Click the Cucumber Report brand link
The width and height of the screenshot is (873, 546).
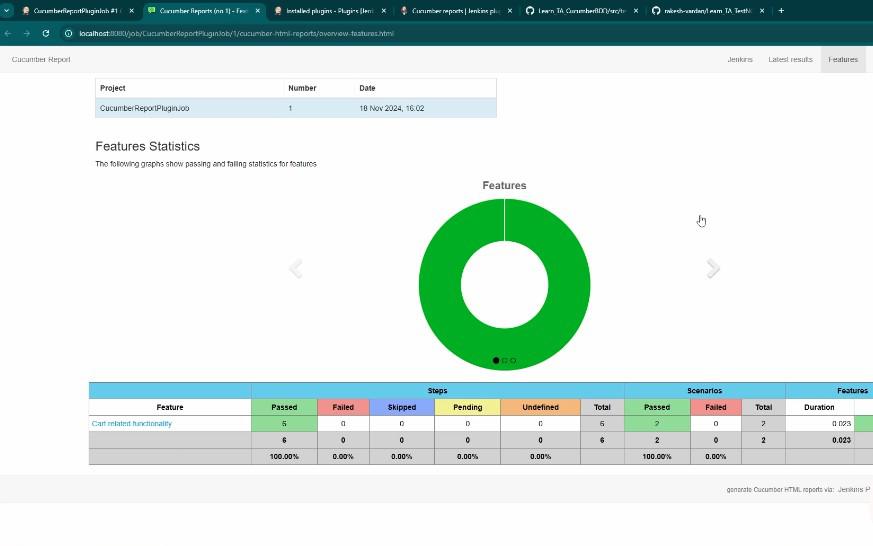[x=41, y=60]
